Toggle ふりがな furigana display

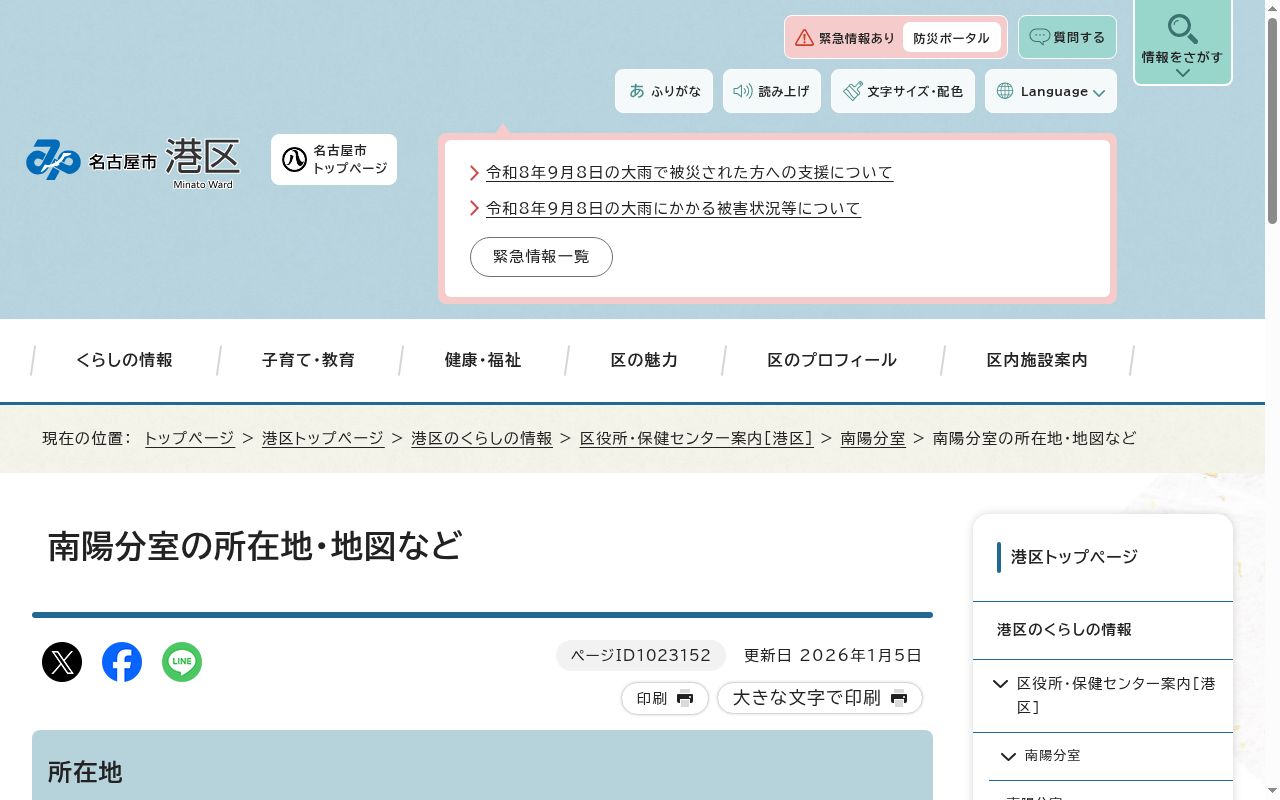(664, 91)
